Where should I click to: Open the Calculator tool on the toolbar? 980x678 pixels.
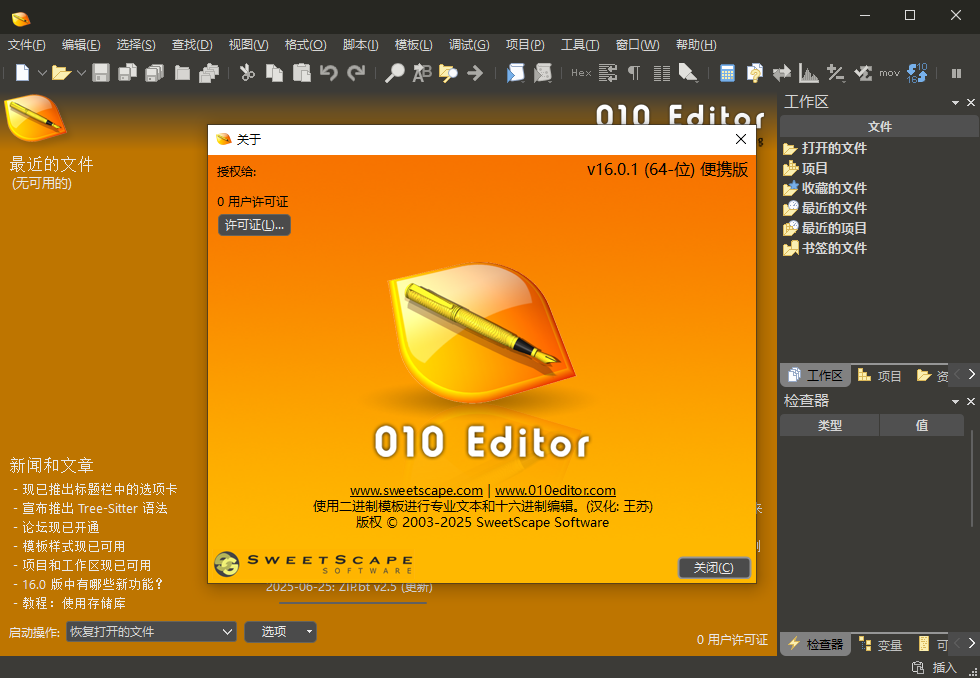727,72
